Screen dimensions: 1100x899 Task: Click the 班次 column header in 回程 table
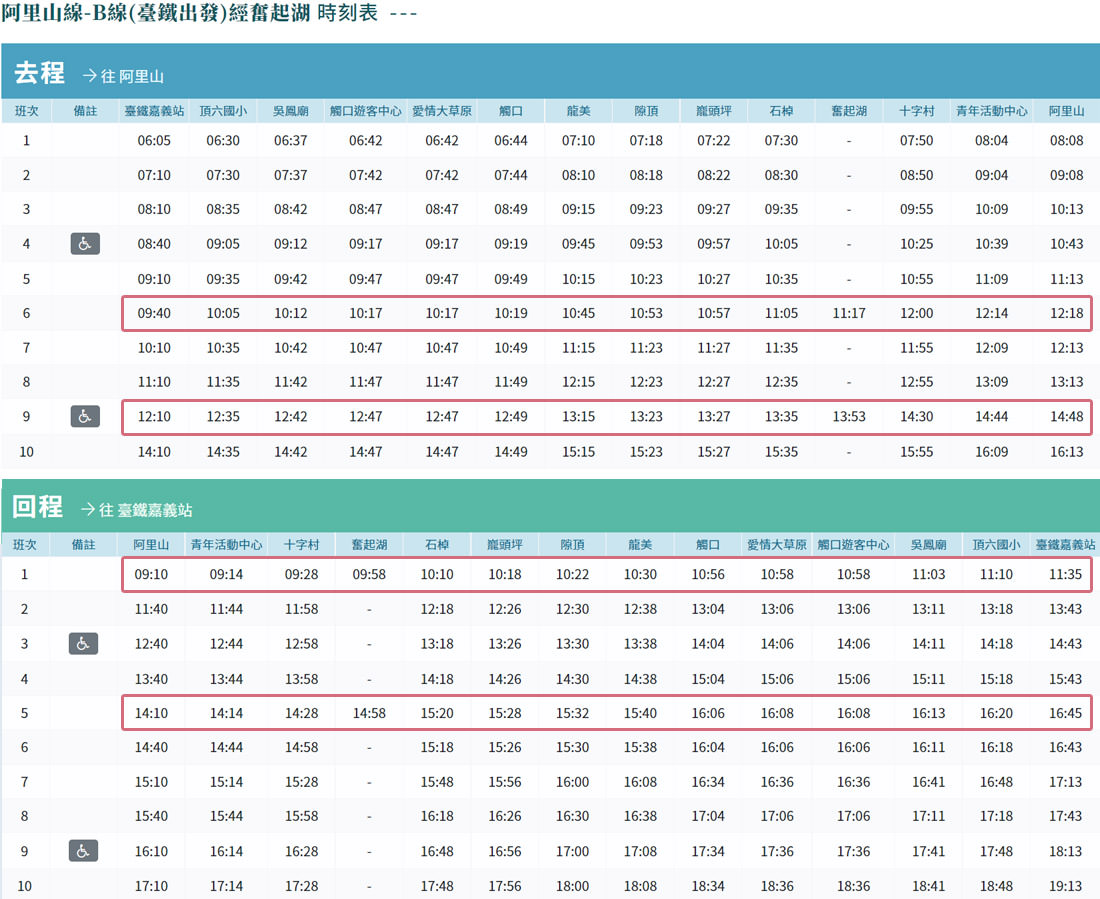25,545
